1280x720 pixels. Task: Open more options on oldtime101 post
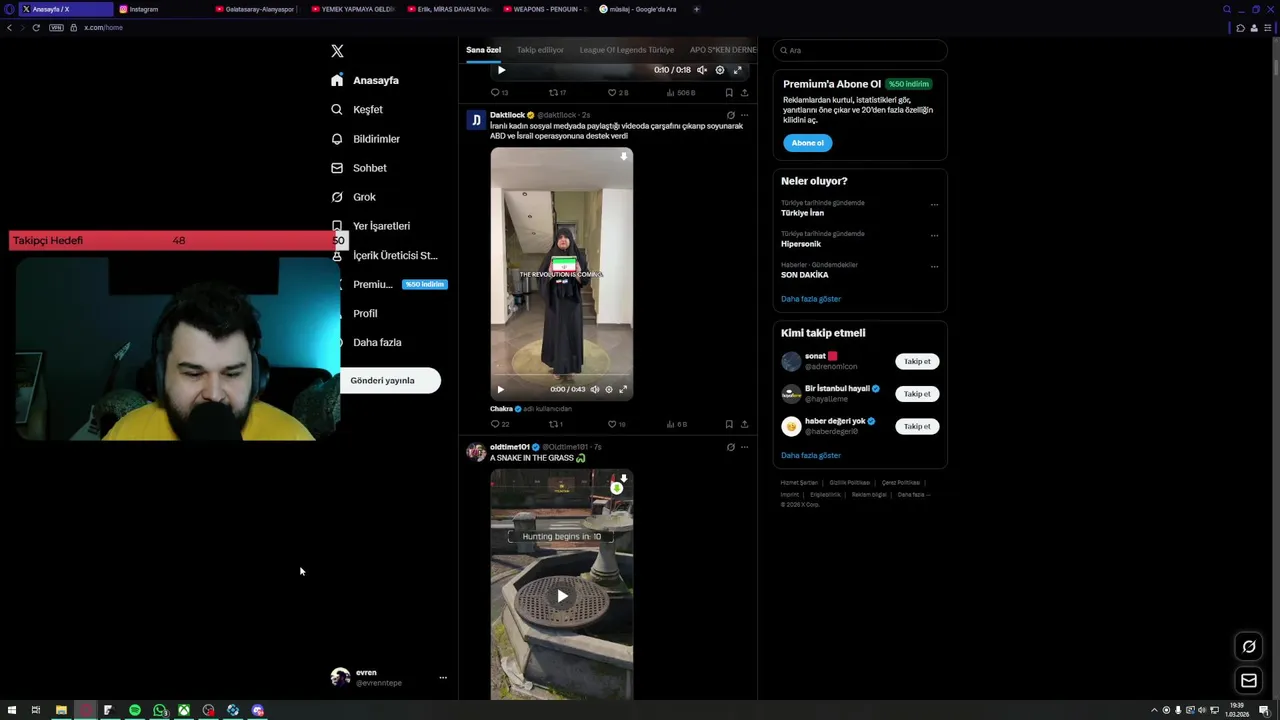(x=744, y=447)
